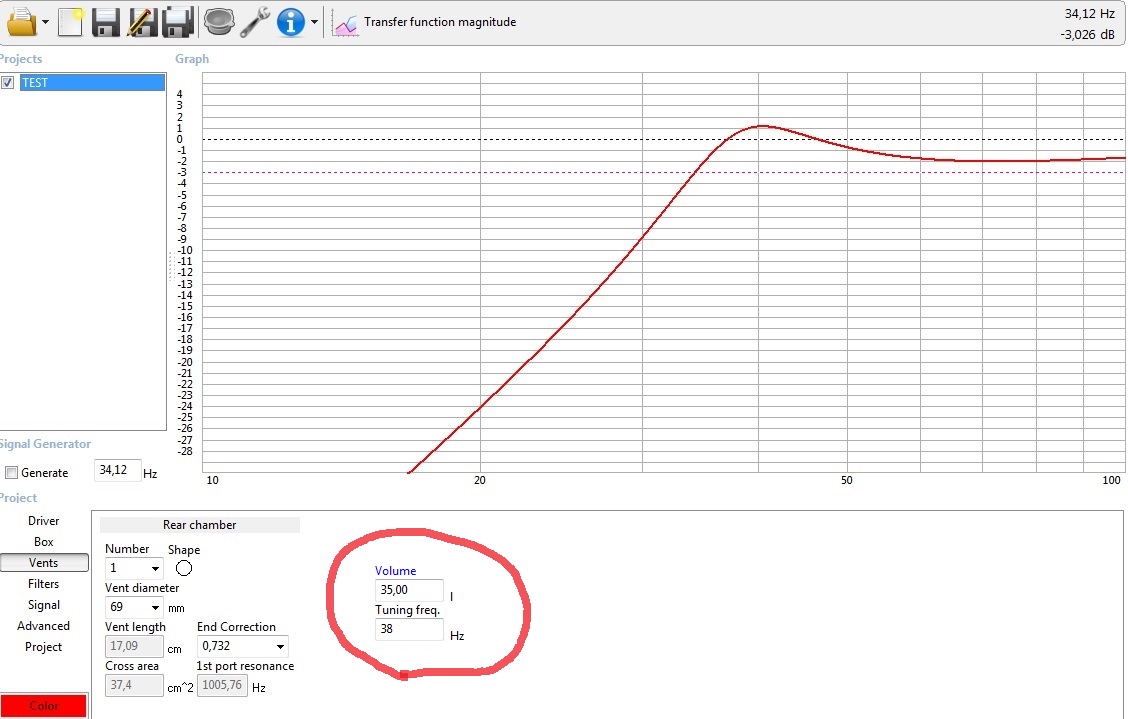Screen dimensions: 1128x719
Task: Open the Advanced tab
Action: coord(44,625)
